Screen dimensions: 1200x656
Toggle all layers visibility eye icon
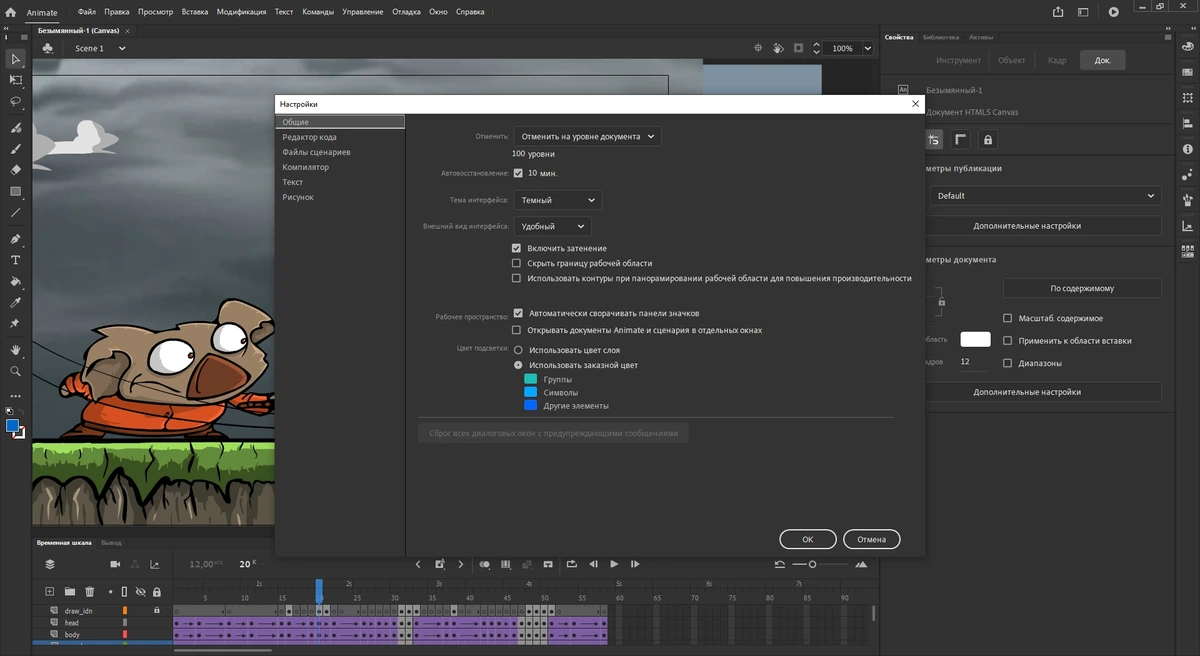coord(141,592)
